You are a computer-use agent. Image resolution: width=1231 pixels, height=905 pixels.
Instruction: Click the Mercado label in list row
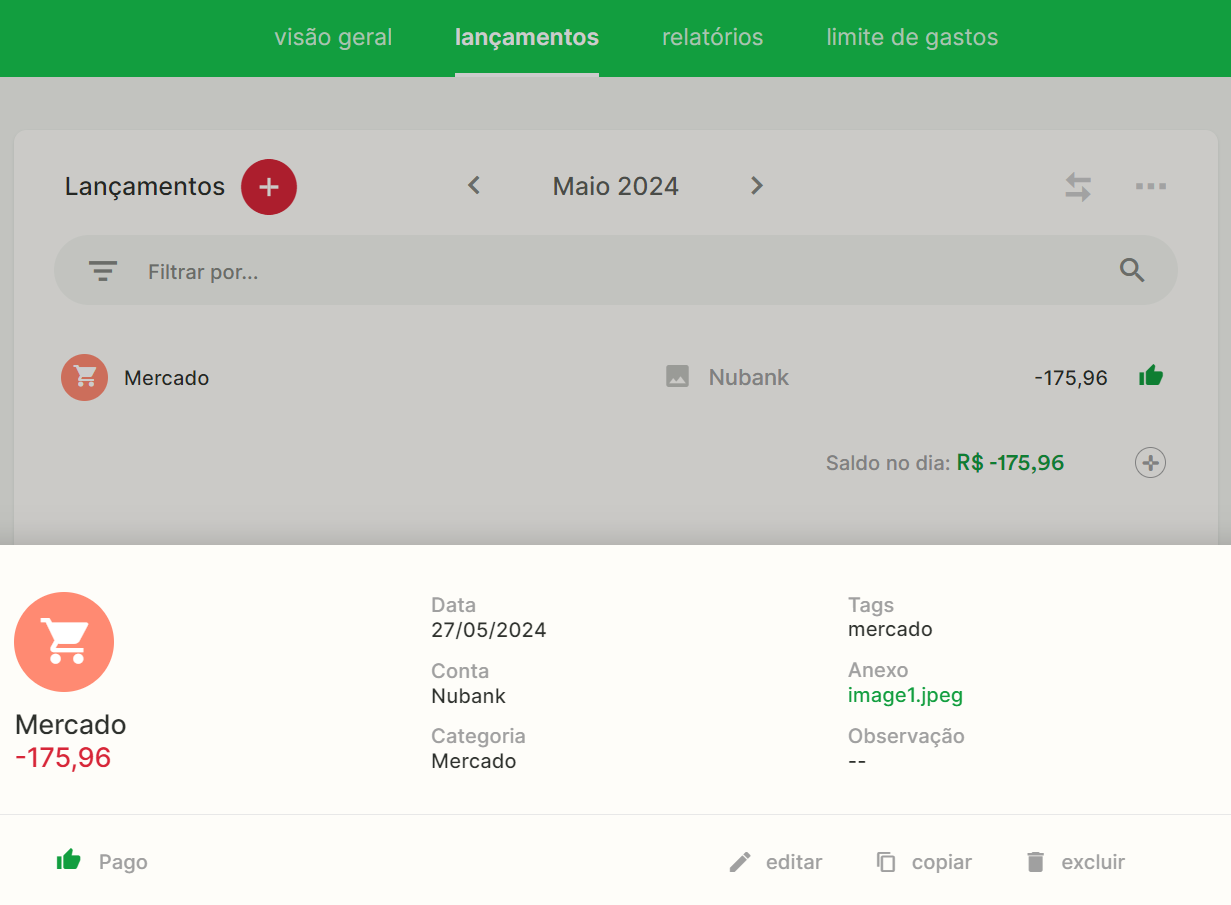[x=166, y=378]
